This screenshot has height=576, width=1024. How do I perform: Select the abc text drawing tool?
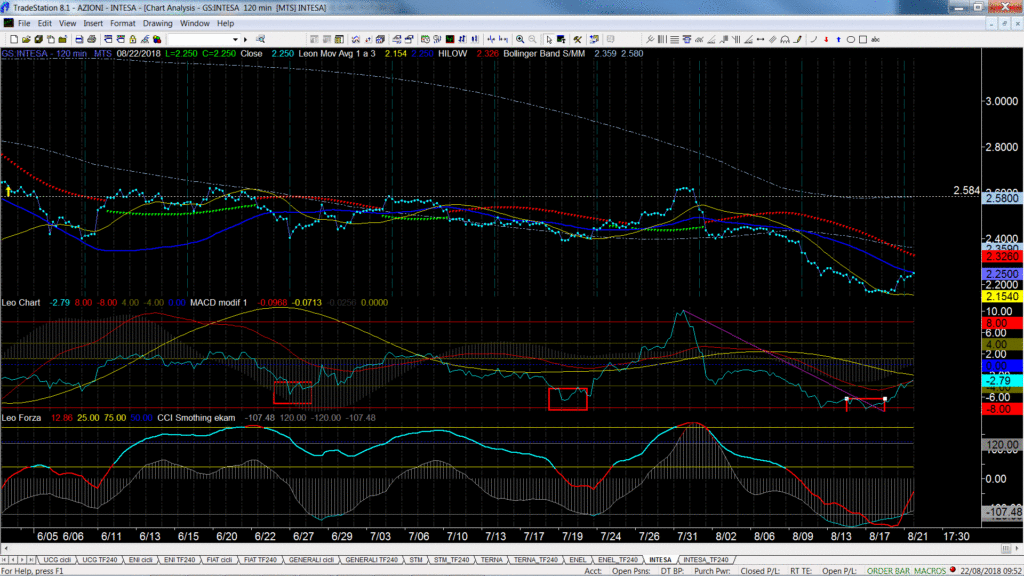[876, 40]
